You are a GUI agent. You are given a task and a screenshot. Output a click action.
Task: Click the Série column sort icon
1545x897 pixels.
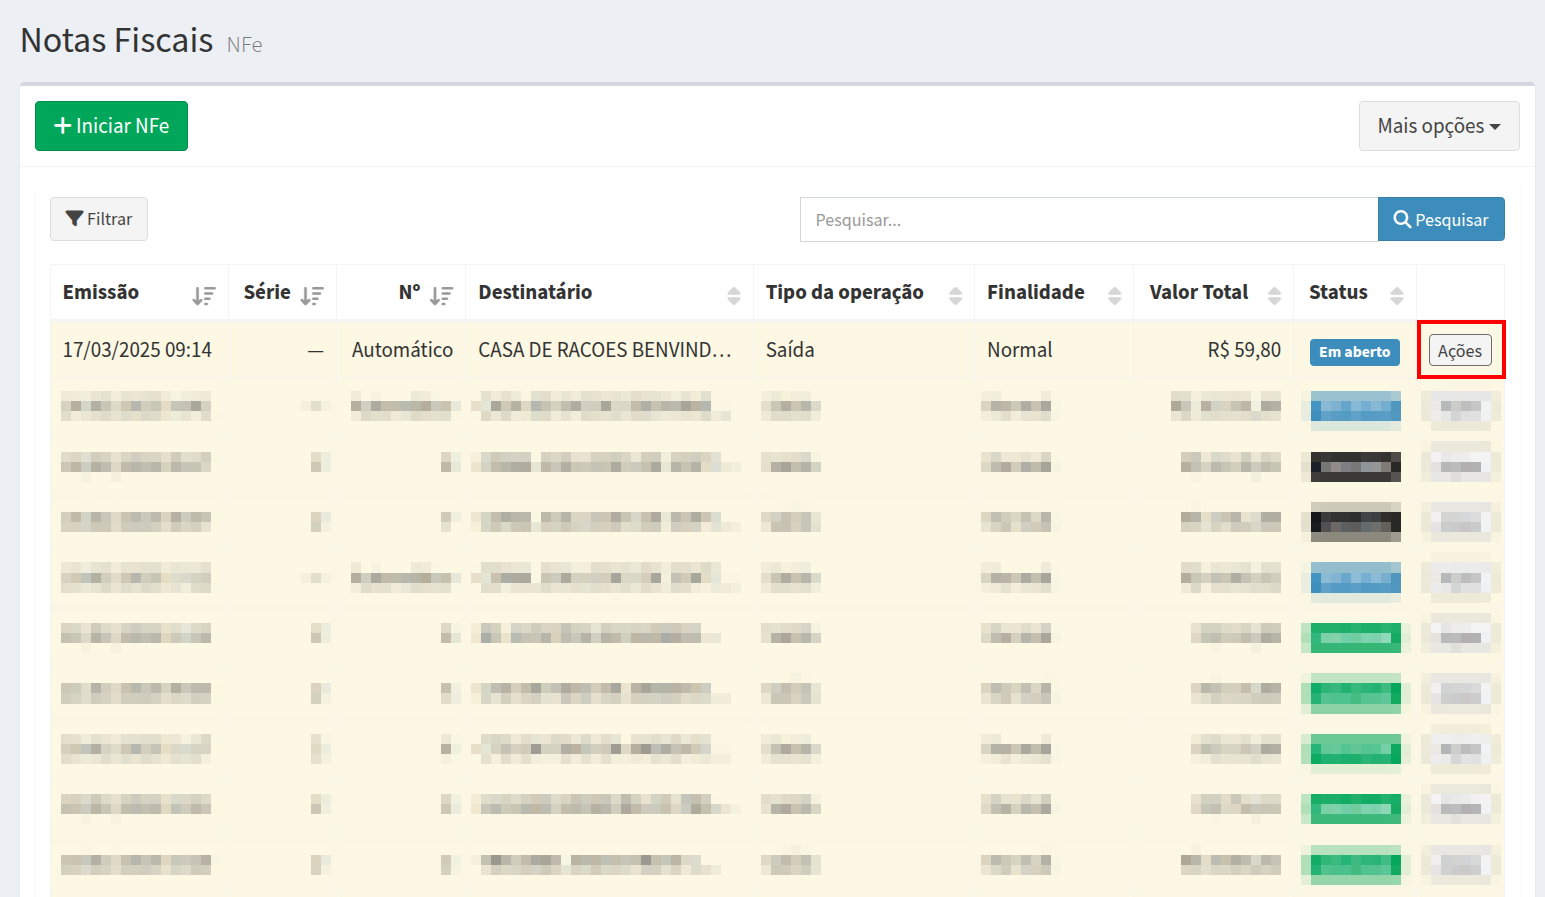[312, 295]
